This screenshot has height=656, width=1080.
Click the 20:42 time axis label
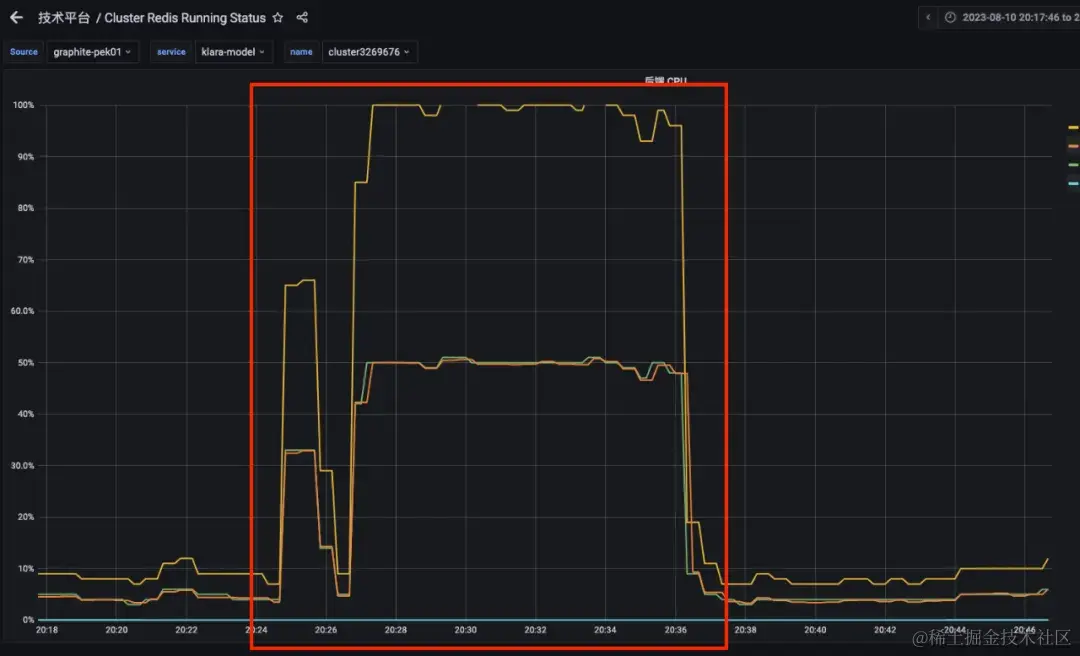point(885,630)
